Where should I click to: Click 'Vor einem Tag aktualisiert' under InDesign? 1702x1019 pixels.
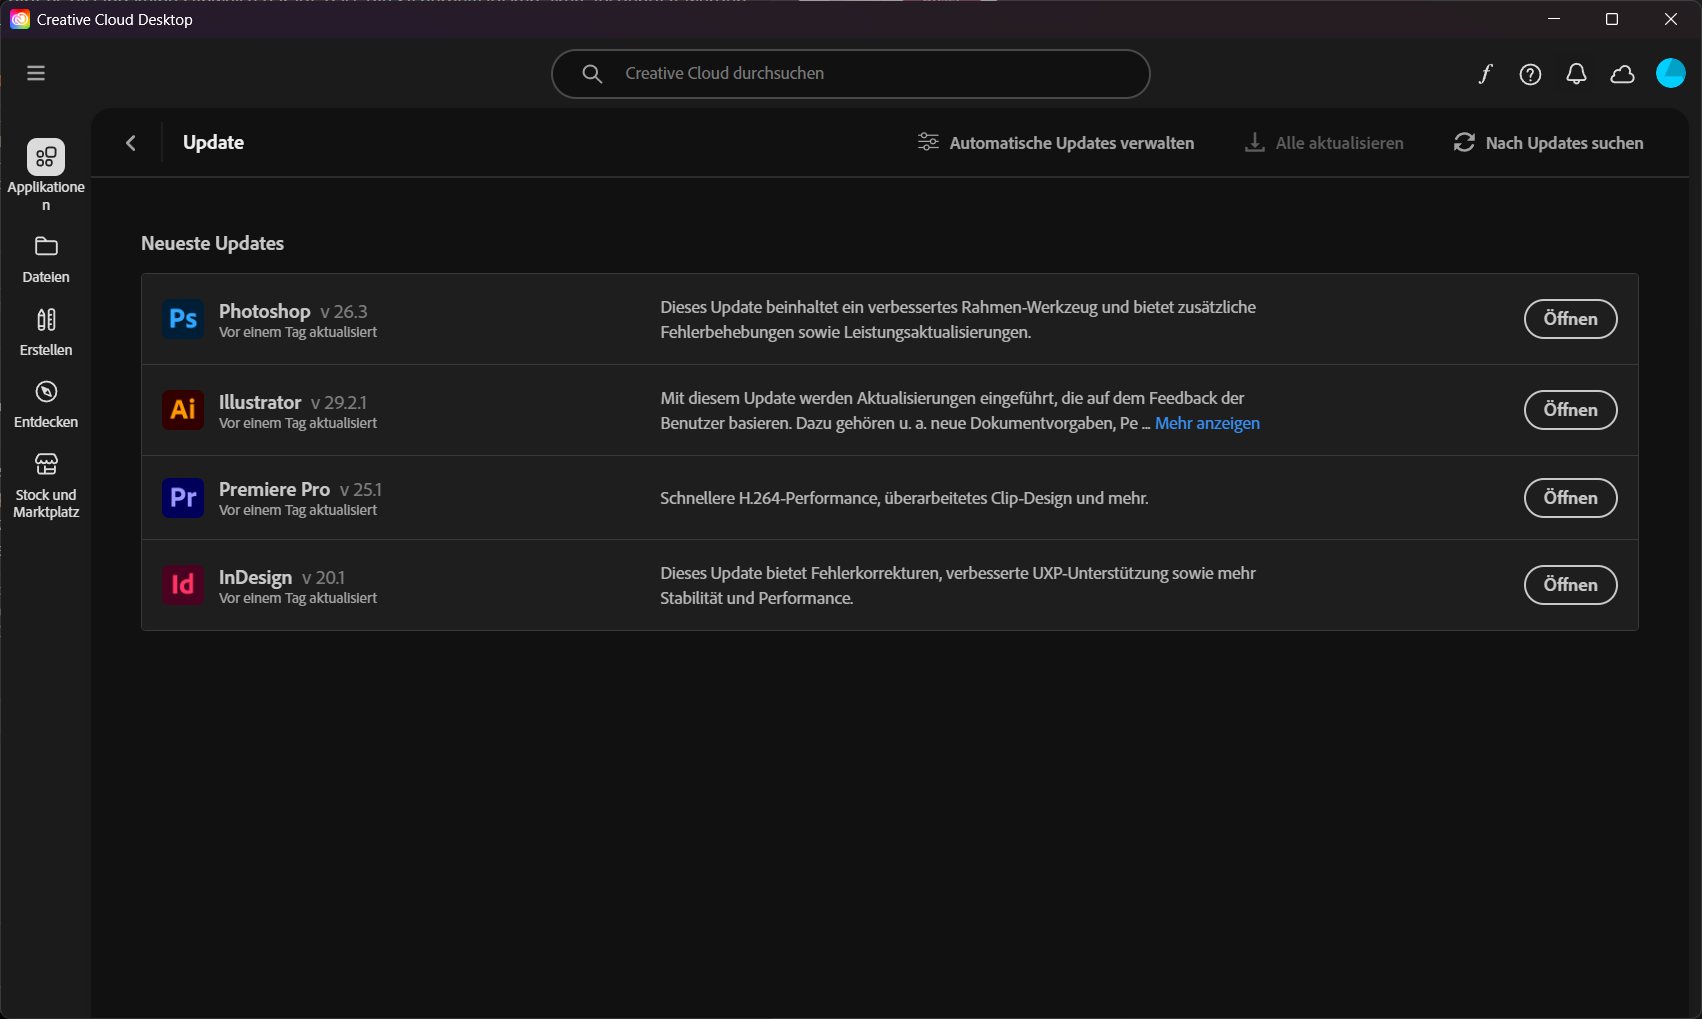(298, 598)
